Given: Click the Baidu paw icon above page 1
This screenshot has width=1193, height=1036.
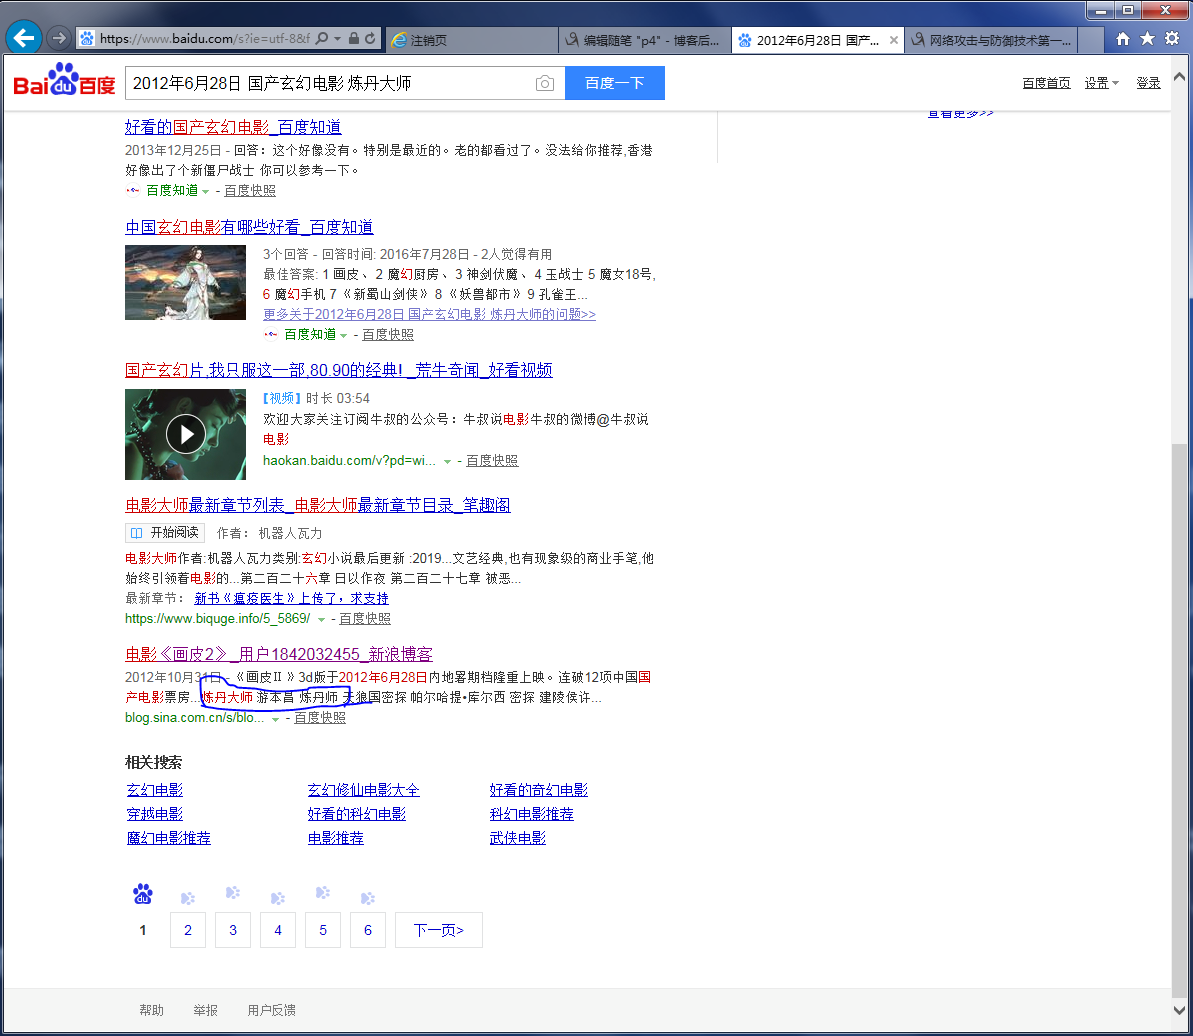Looking at the screenshot, I should click(142, 894).
